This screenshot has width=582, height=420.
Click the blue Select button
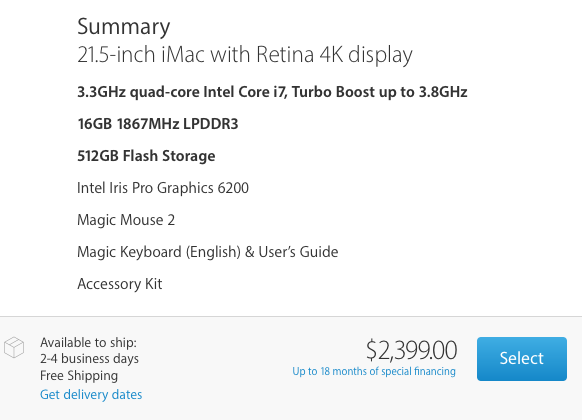521,359
